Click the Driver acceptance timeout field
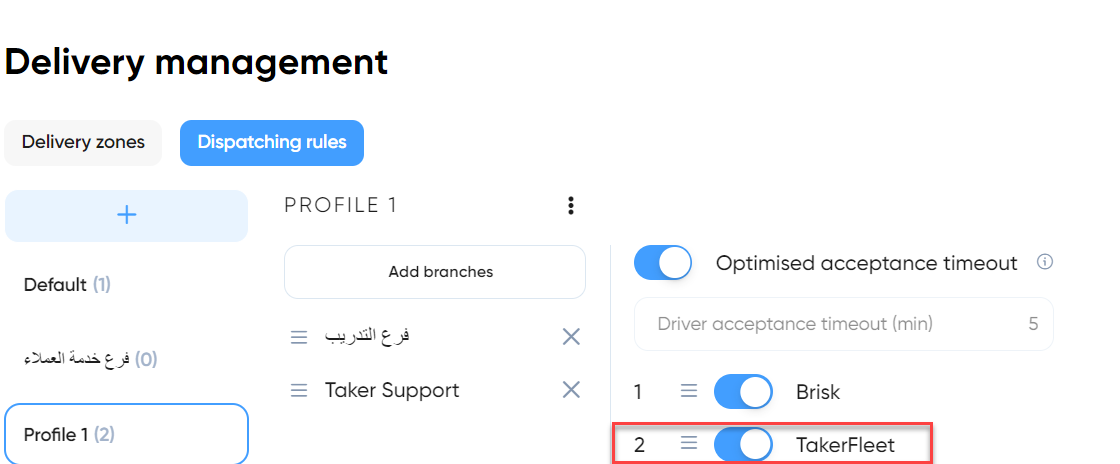The image size is (1120, 464). click(844, 324)
